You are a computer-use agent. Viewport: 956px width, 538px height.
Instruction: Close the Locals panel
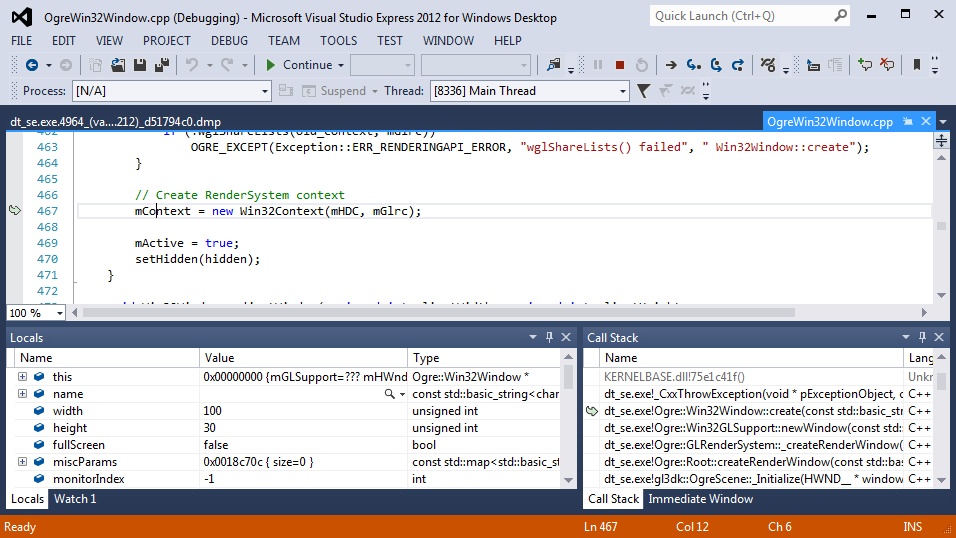point(566,337)
